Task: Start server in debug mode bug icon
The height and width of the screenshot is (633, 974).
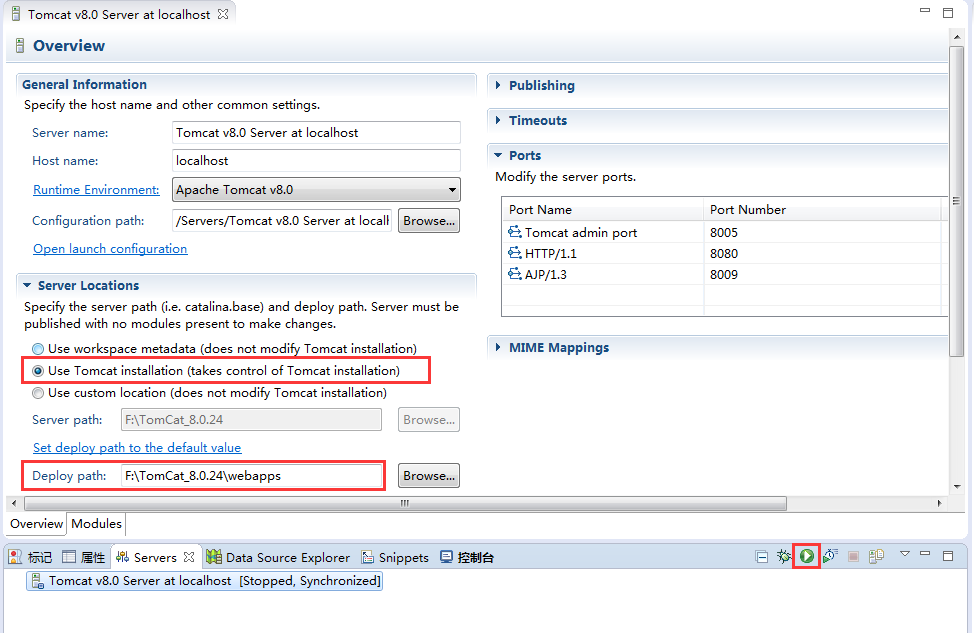Action: [784, 556]
